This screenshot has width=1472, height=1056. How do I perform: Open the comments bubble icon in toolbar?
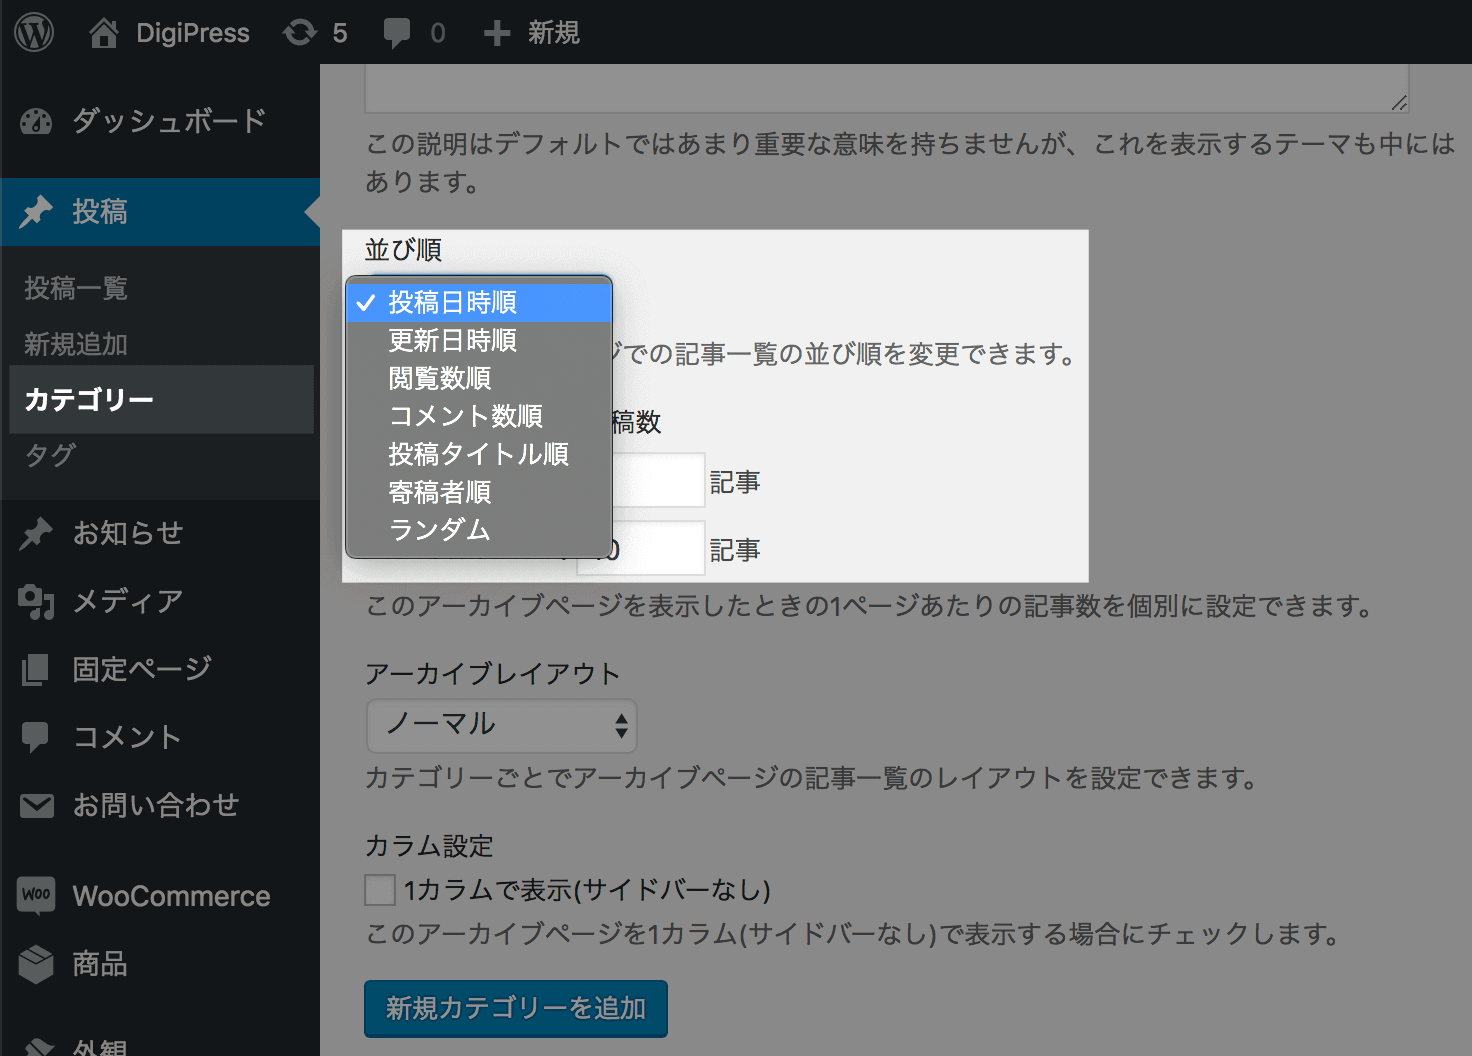[x=397, y=33]
